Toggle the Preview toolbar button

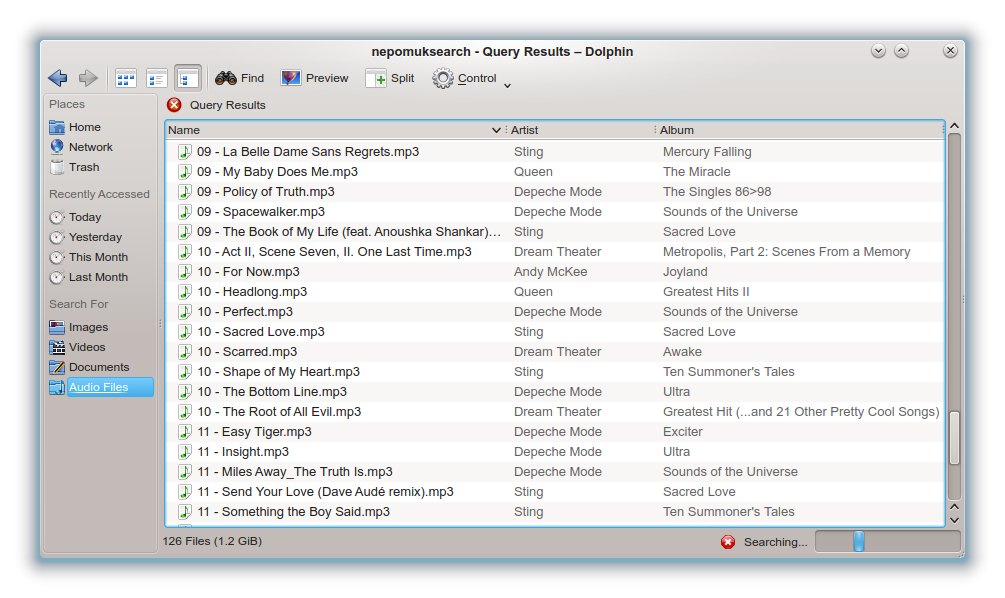click(x=315, y=78)
